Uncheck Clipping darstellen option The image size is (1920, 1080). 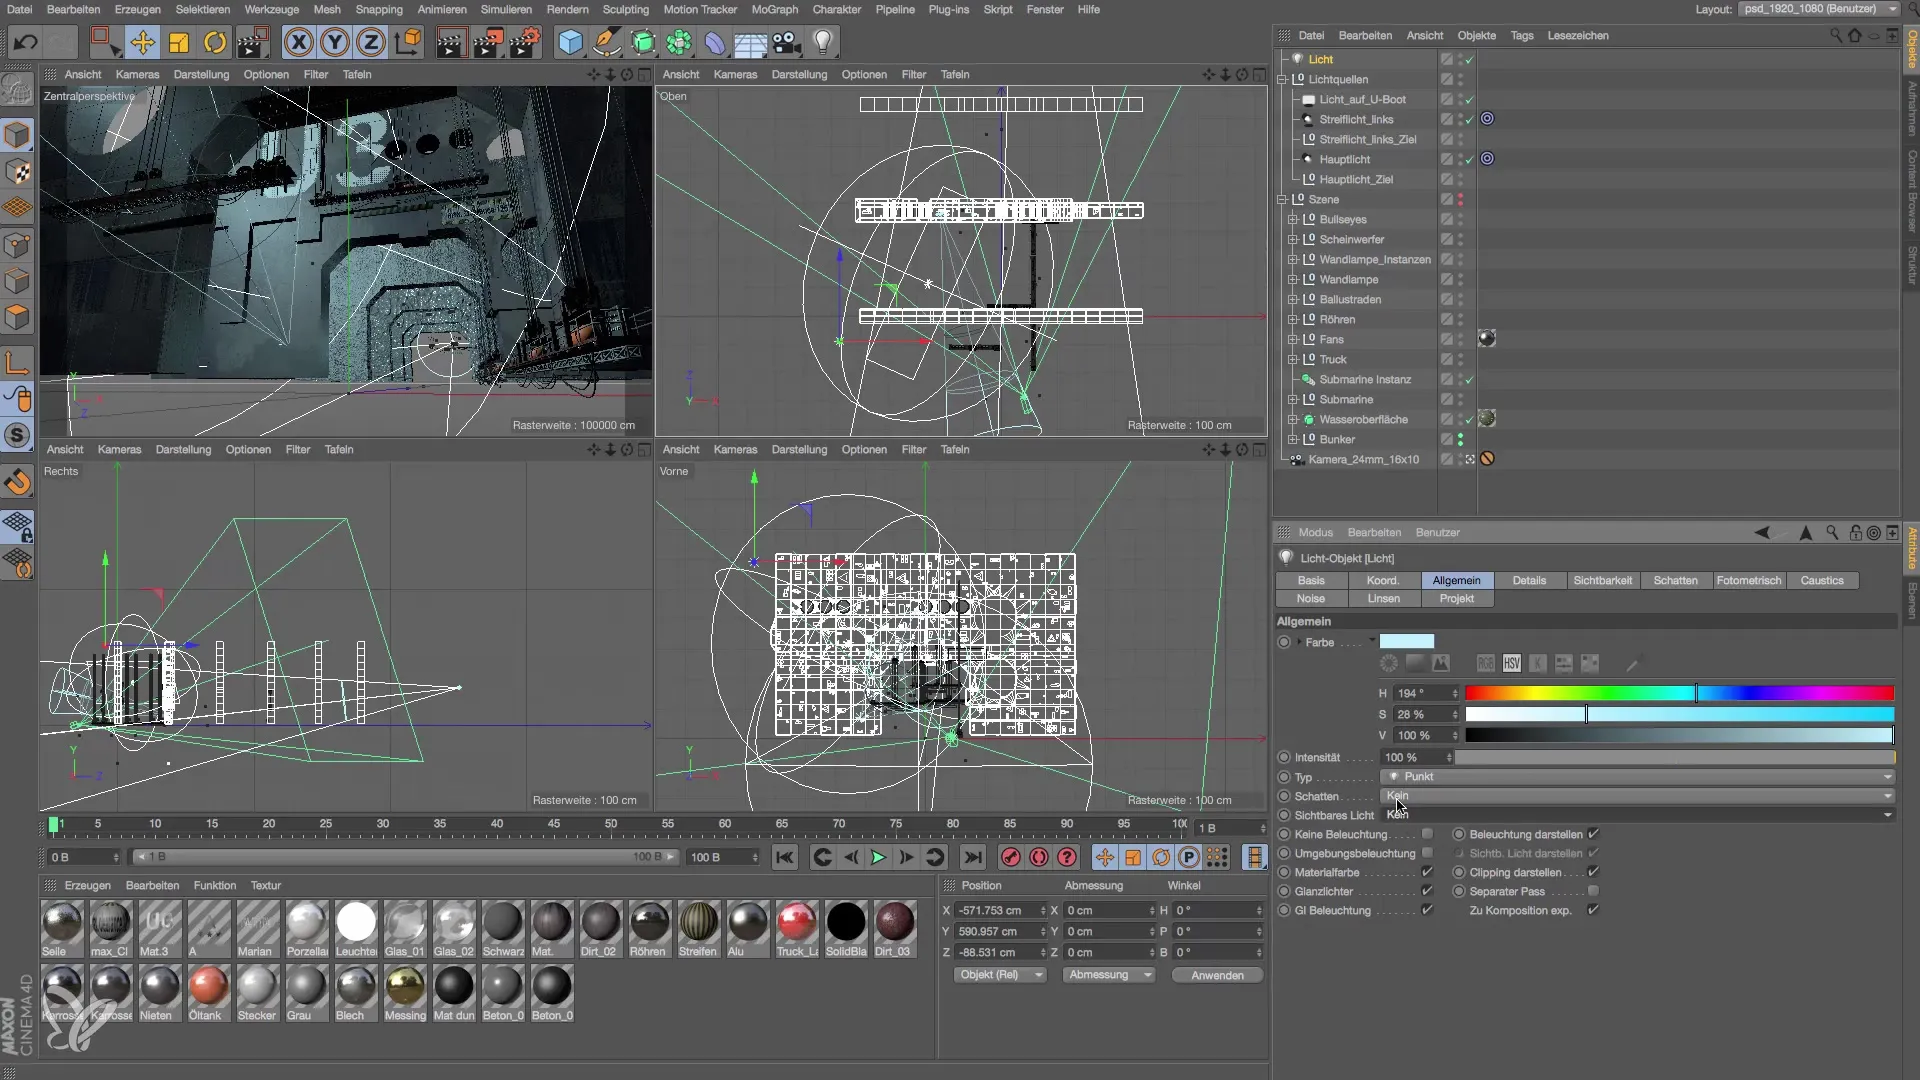click(x=1593, y=872)
